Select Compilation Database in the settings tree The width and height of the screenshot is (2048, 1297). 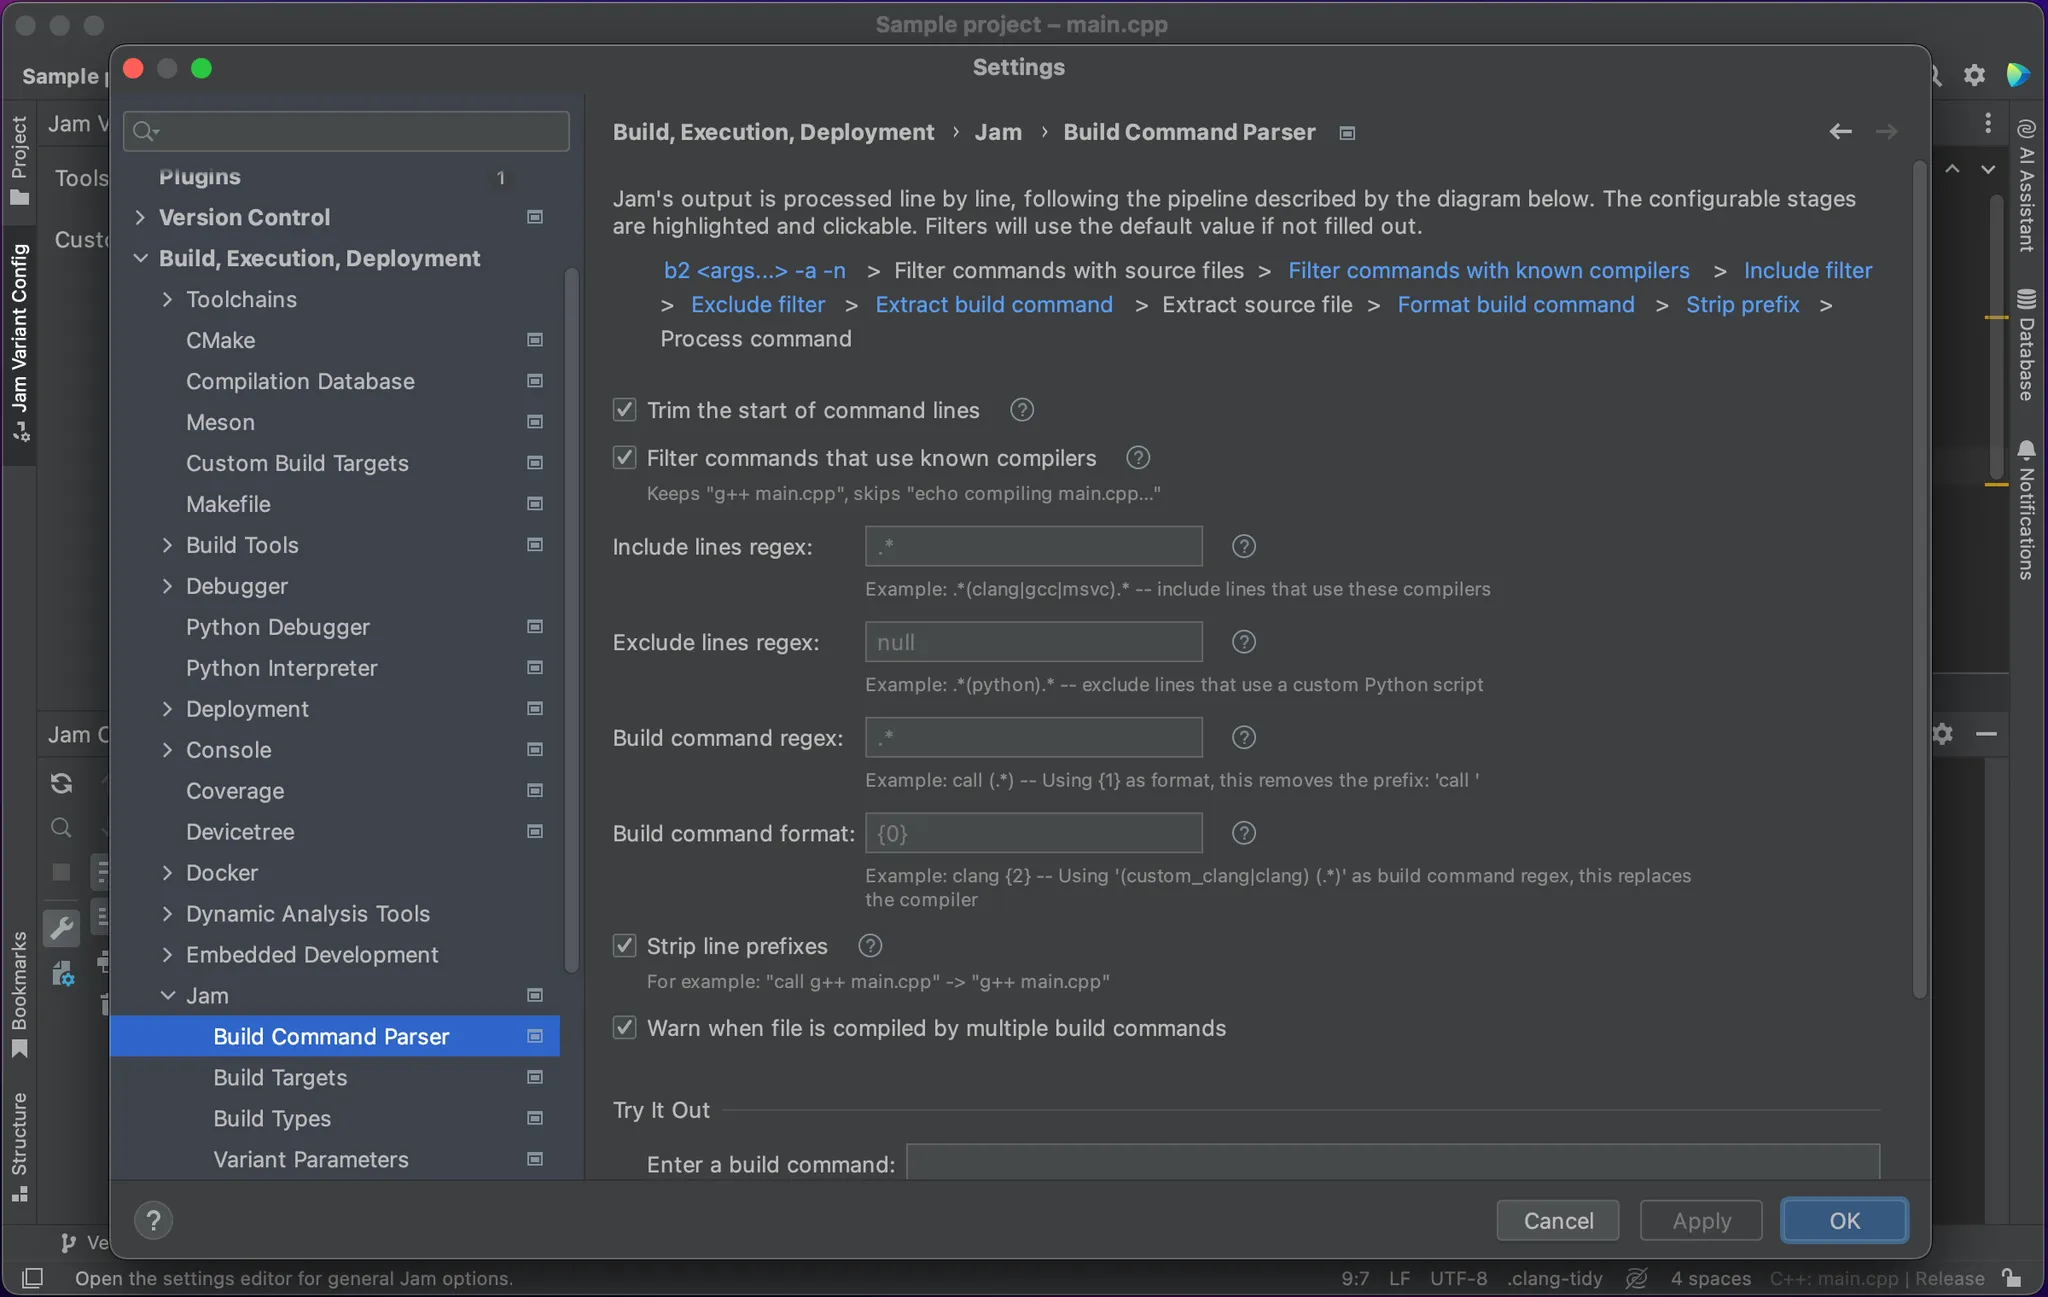335,381
